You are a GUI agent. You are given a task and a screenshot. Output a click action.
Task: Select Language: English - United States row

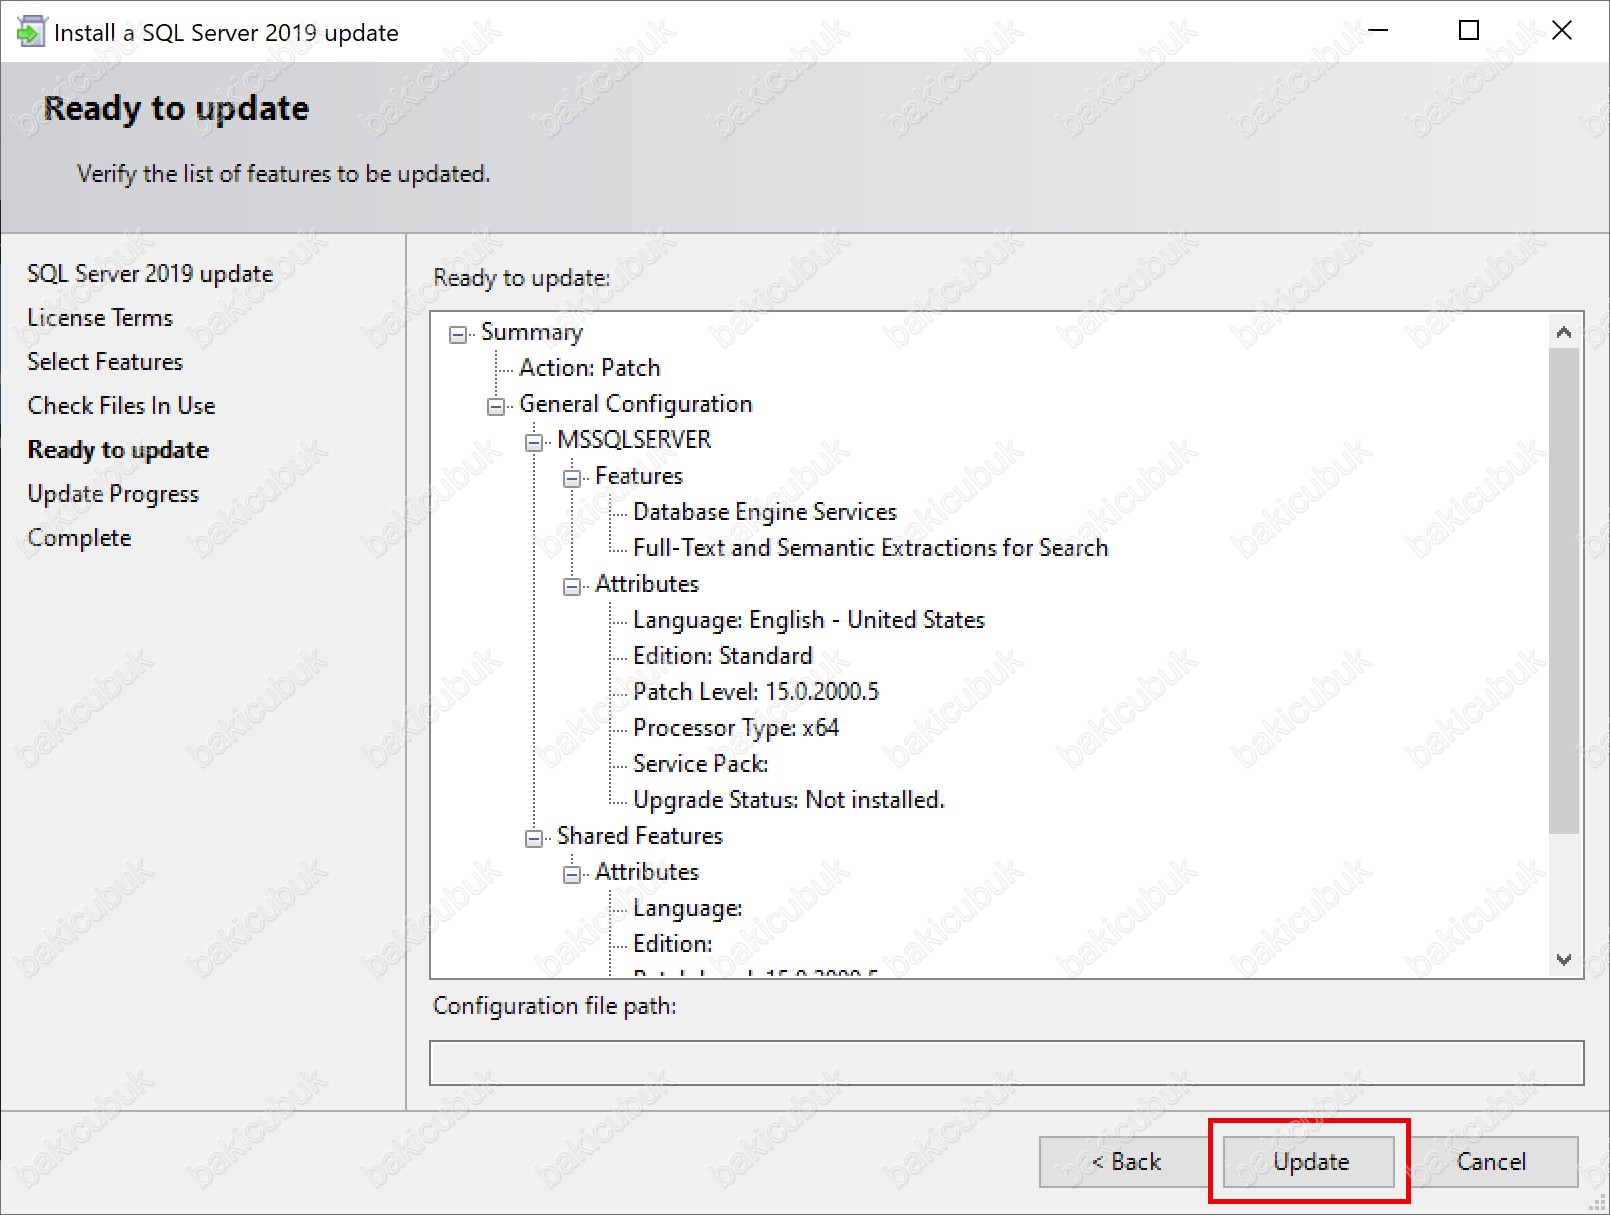pos(809,620)
